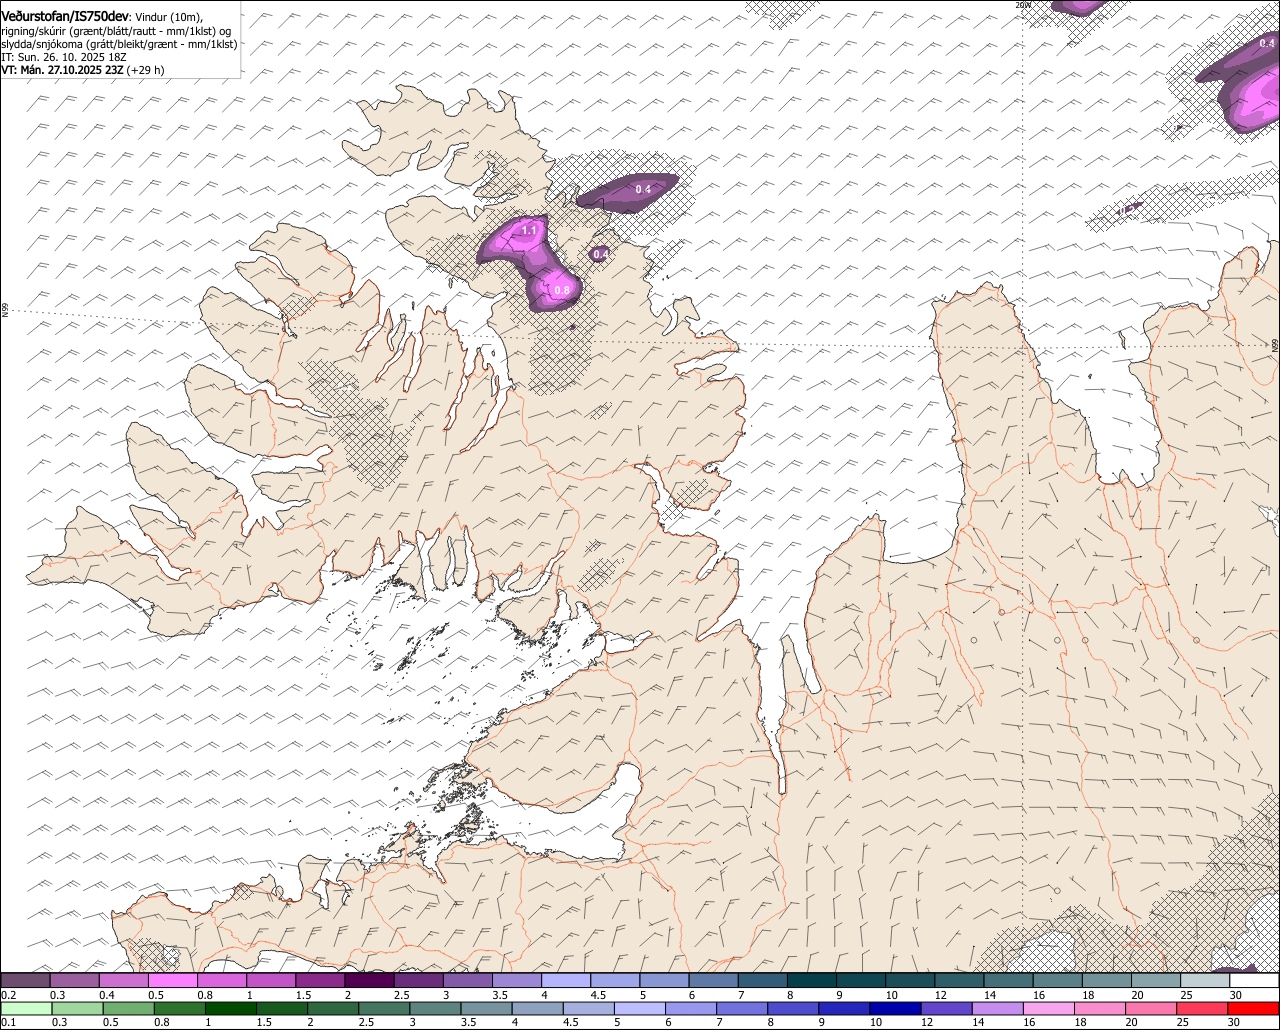
Task: Pick the slate blue 6 swatch in the upper legend
Action: (713, 980)
